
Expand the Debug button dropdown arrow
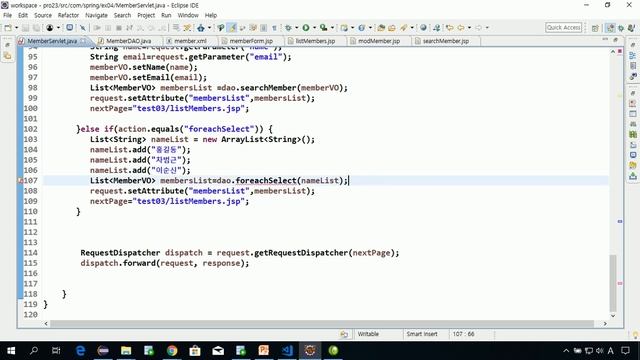click(296, 28)
